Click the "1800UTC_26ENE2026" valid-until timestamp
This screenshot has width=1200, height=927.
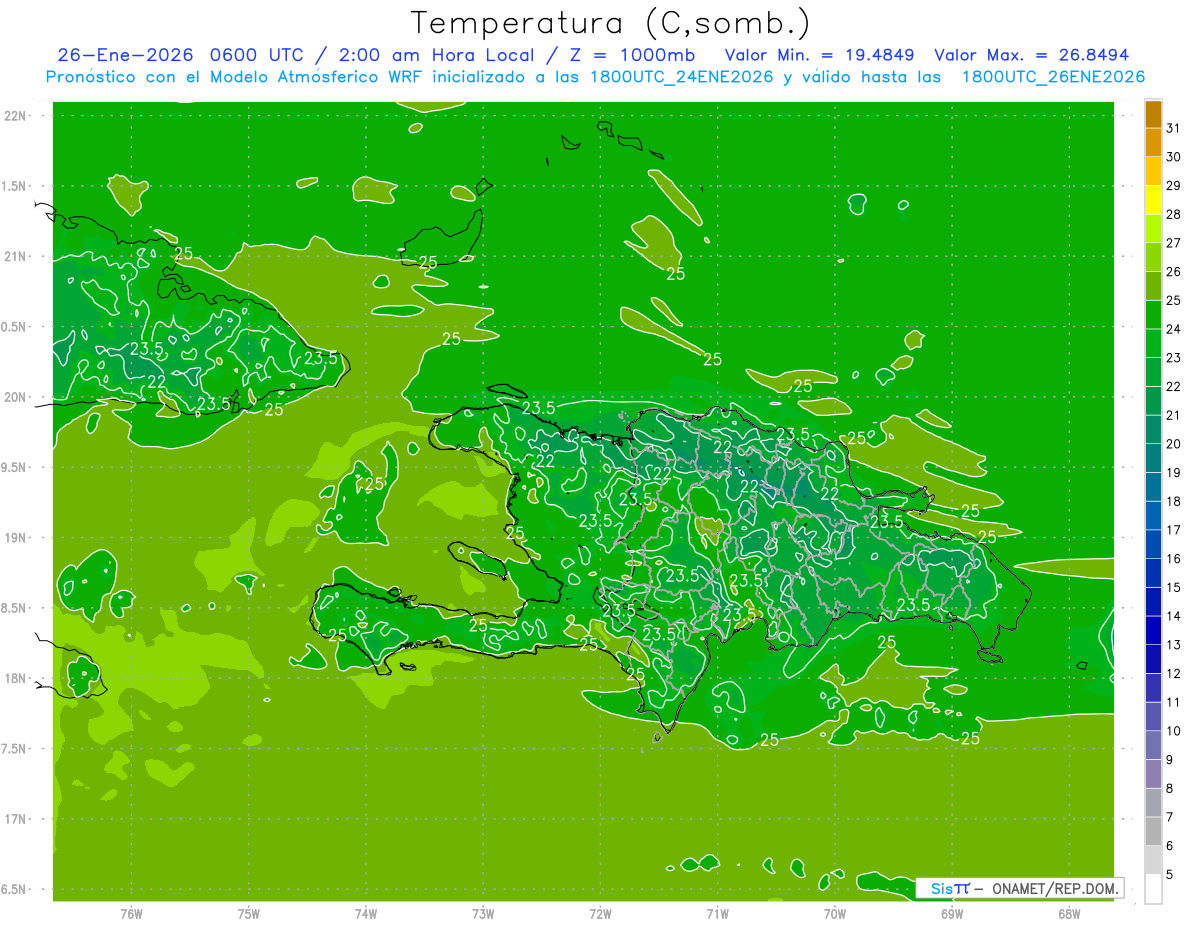coord(1053,77)
